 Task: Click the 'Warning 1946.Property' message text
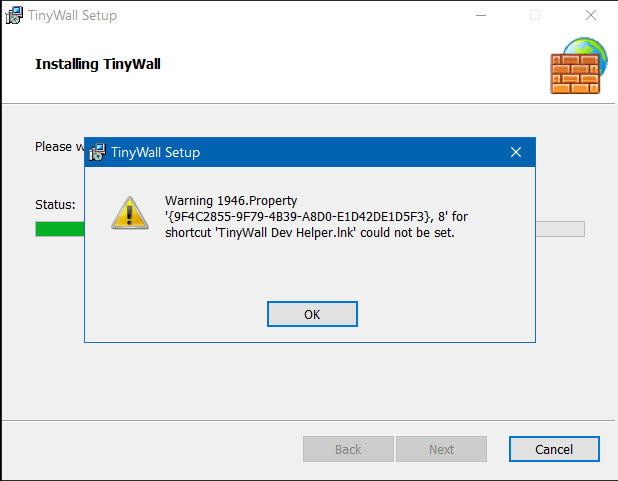pos(231,201)
